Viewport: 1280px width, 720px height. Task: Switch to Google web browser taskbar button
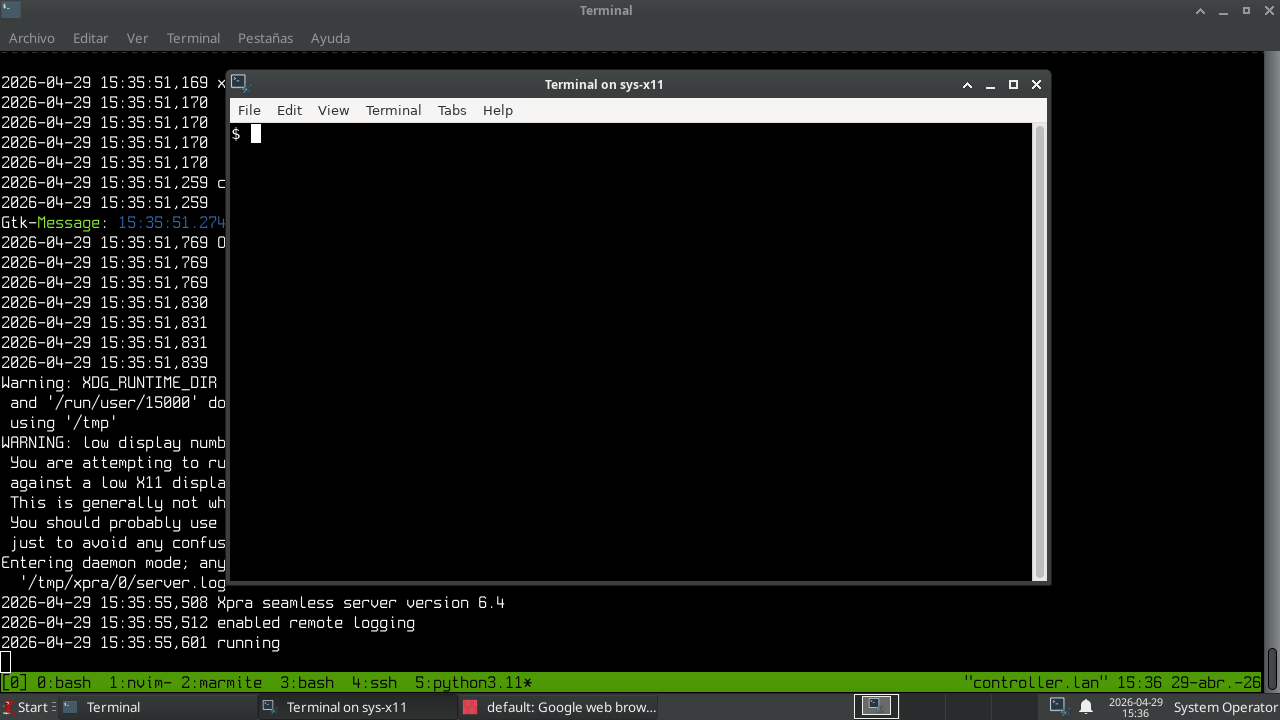pos(560,707)
